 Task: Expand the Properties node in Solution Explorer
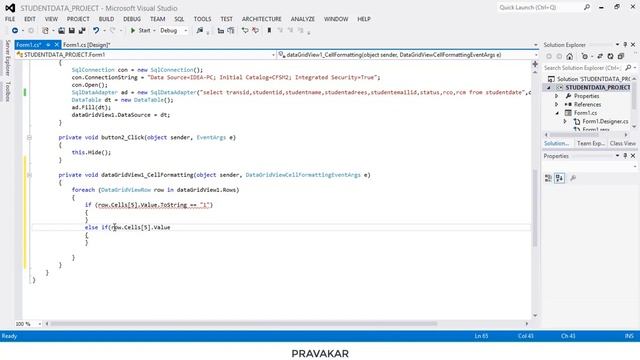[556, 96]
